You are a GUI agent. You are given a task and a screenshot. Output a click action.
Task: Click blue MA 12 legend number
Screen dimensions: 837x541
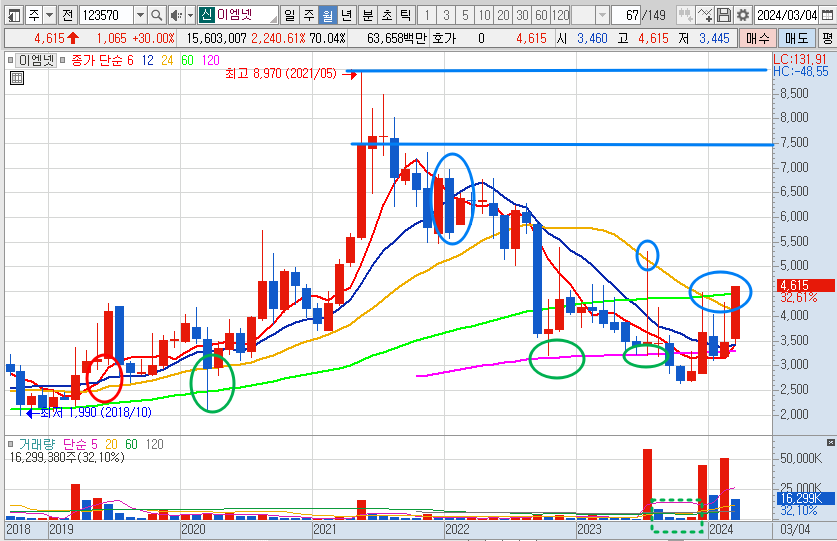pos(148,60)
